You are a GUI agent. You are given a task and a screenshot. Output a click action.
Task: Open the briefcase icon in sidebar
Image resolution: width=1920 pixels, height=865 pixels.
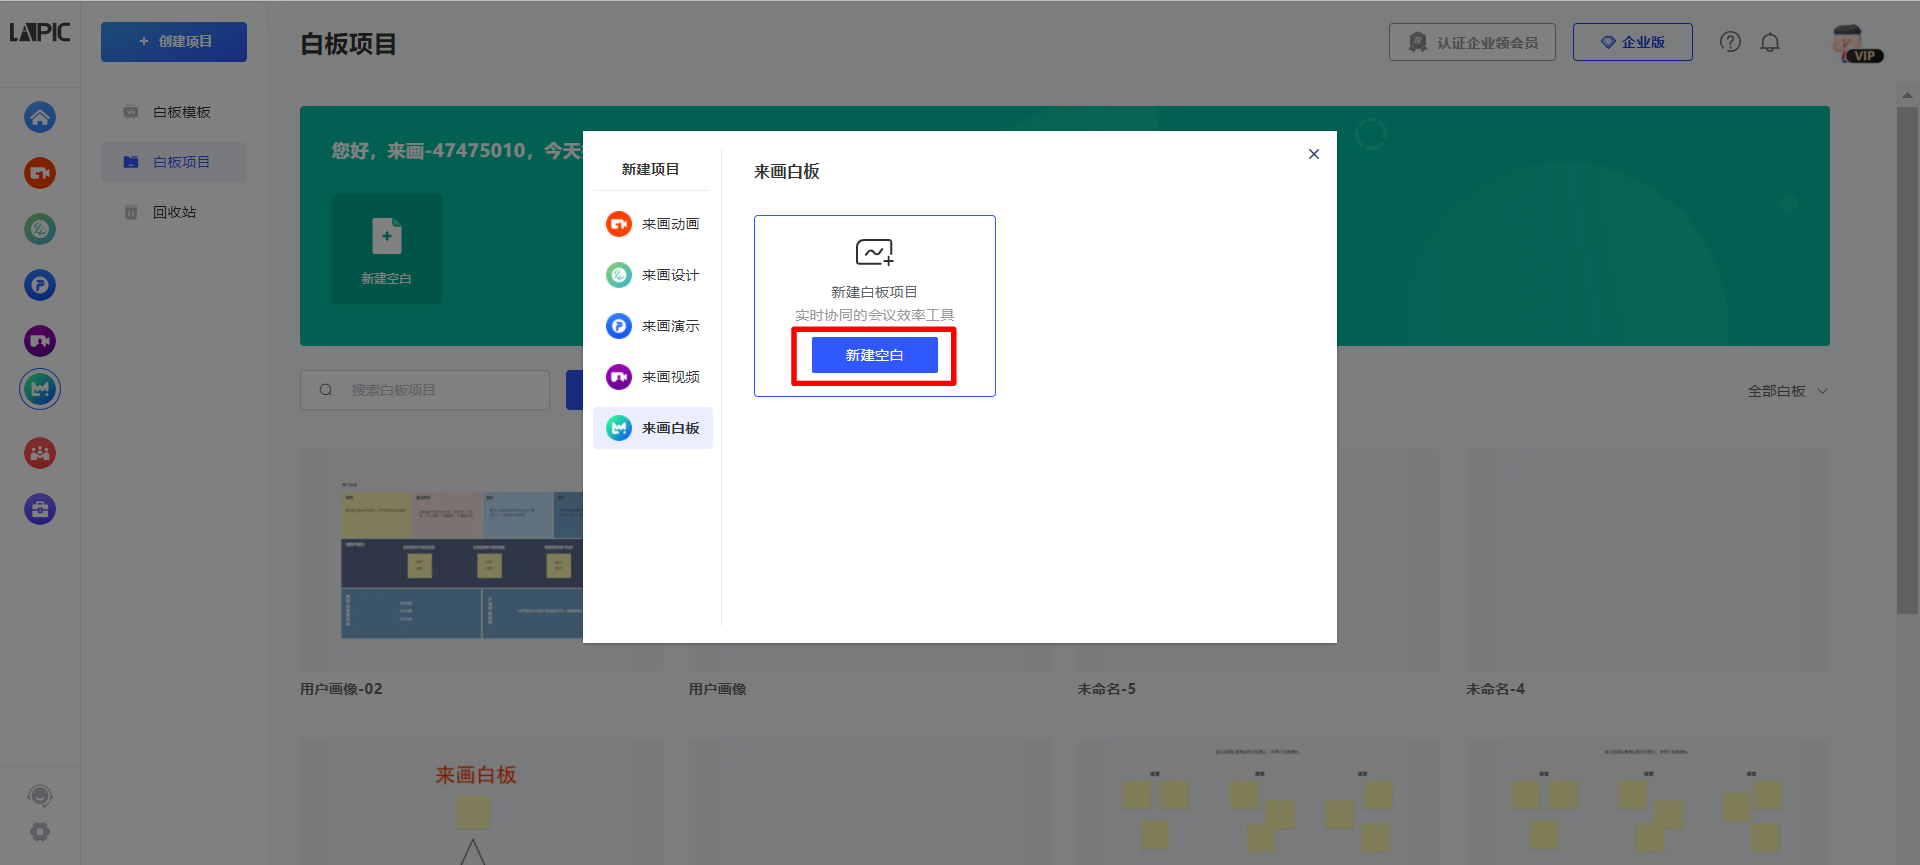coord(40,509)
